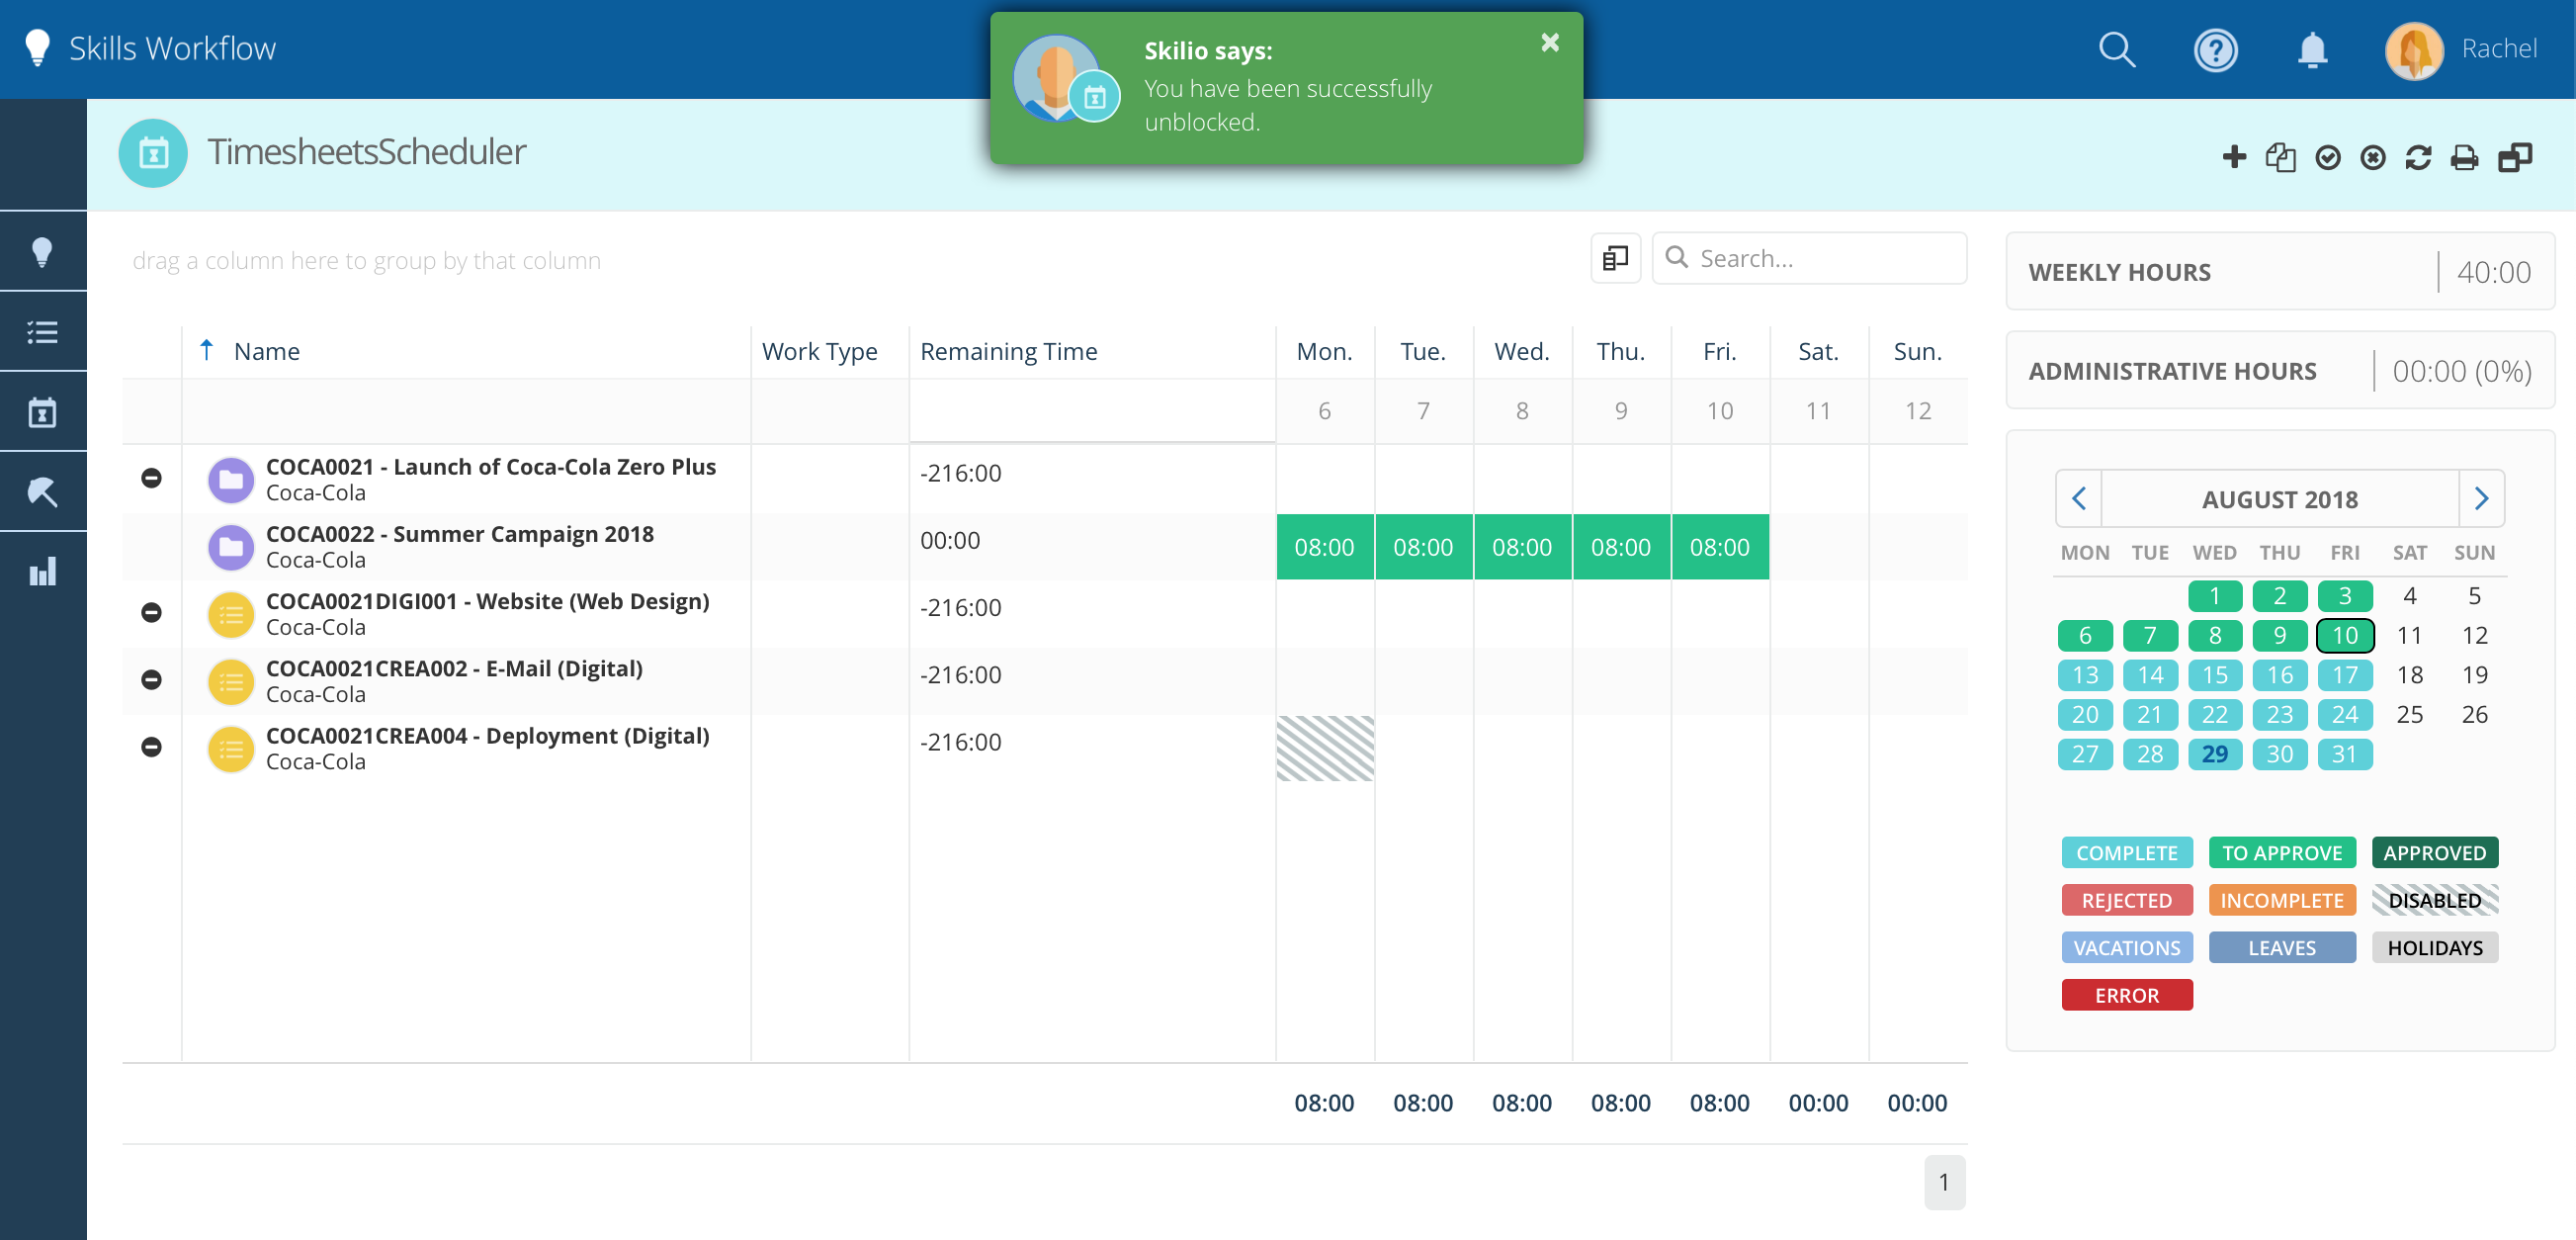The width and height of the screenshot is (2576, 1240).
Task: Open the notifications bell
Action: click(2312, 49)
